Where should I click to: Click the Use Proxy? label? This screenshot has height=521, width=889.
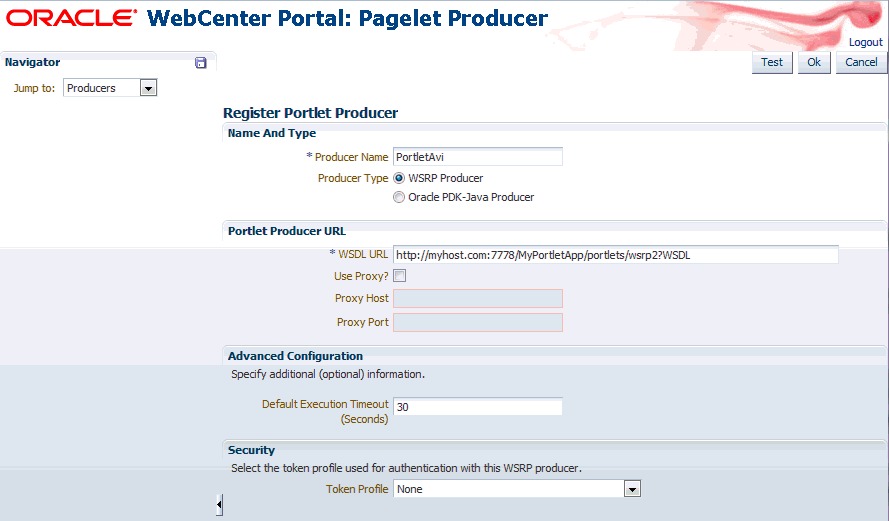click(x=361, y=276)
